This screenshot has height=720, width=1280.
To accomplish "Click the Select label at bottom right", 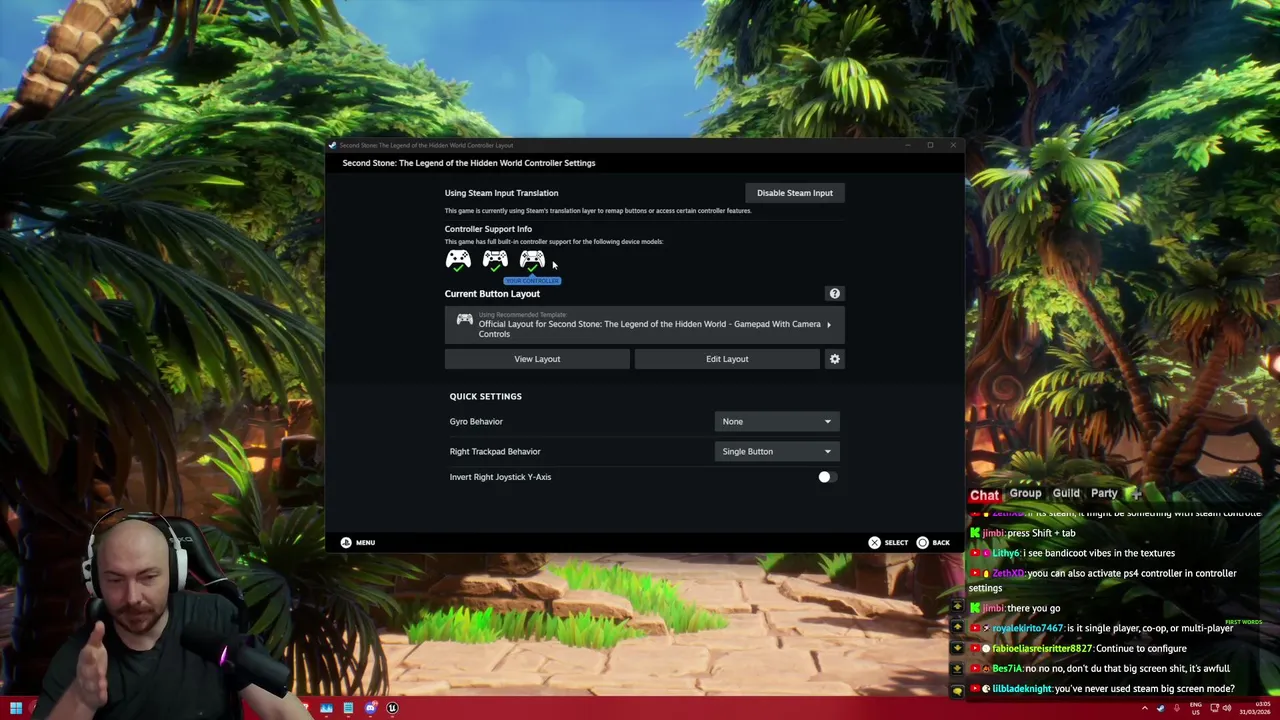I will (x=896, y=543).
